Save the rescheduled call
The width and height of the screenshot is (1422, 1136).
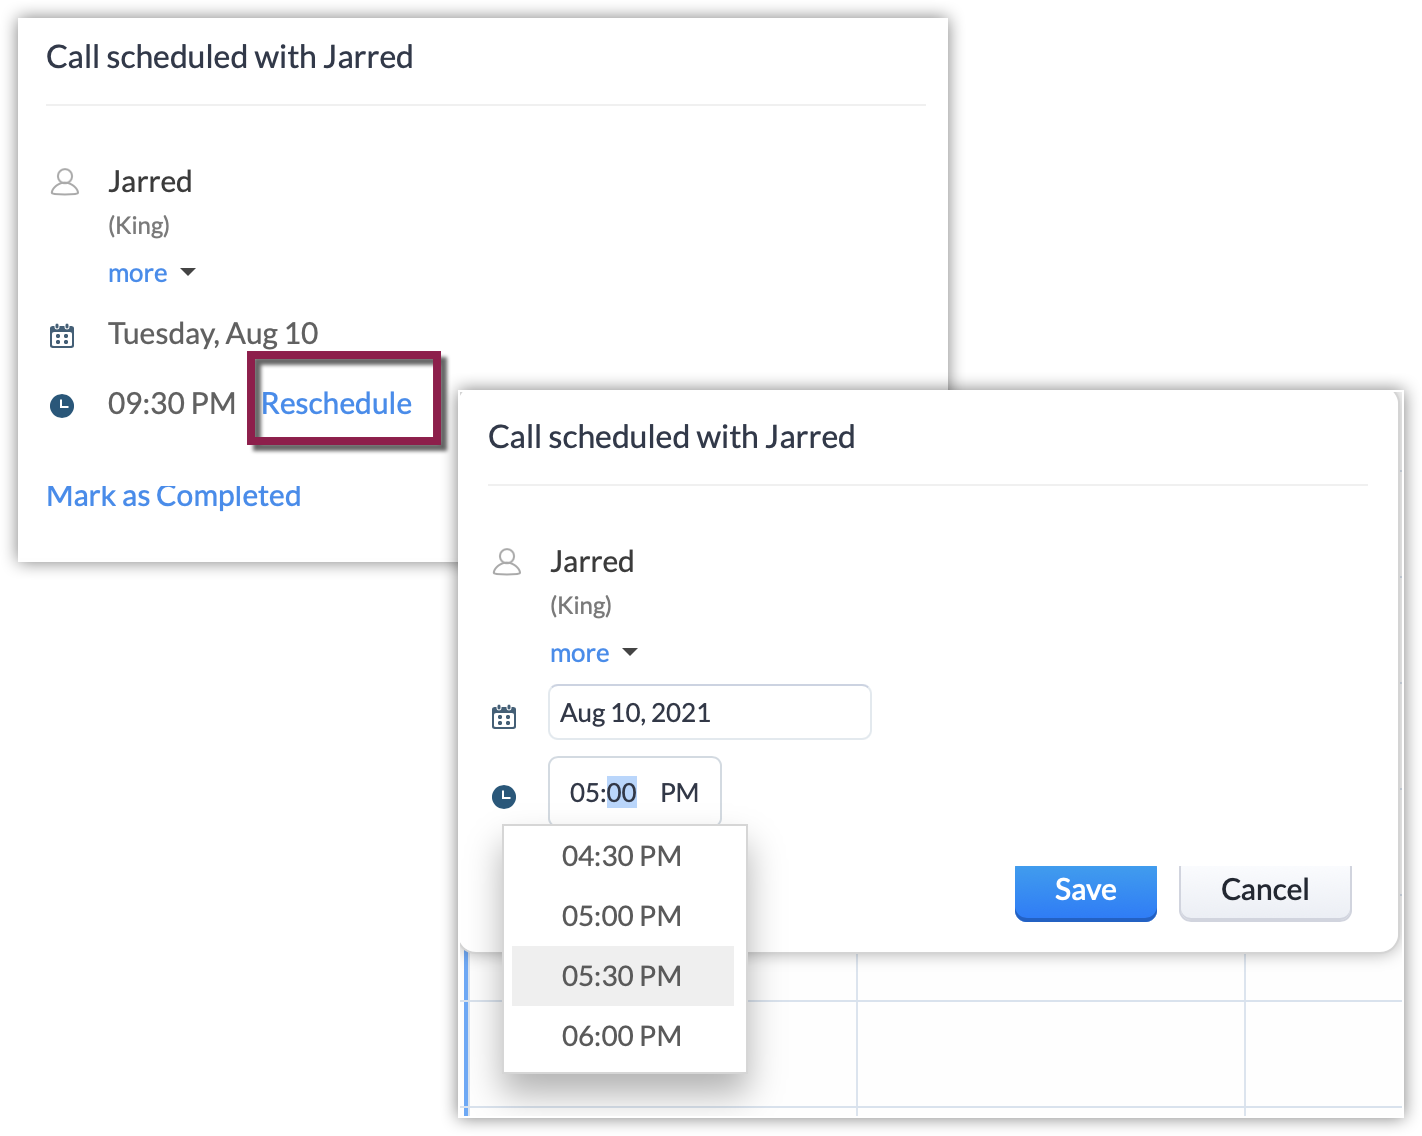tap(1085, 890)
